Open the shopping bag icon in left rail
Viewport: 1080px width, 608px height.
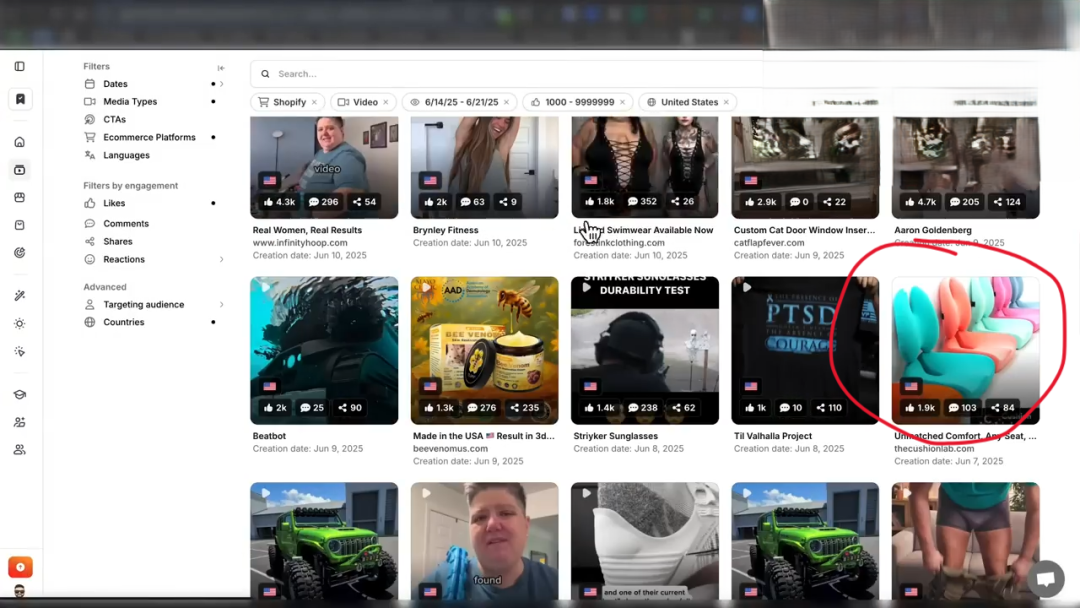click(x=19, y=225)
